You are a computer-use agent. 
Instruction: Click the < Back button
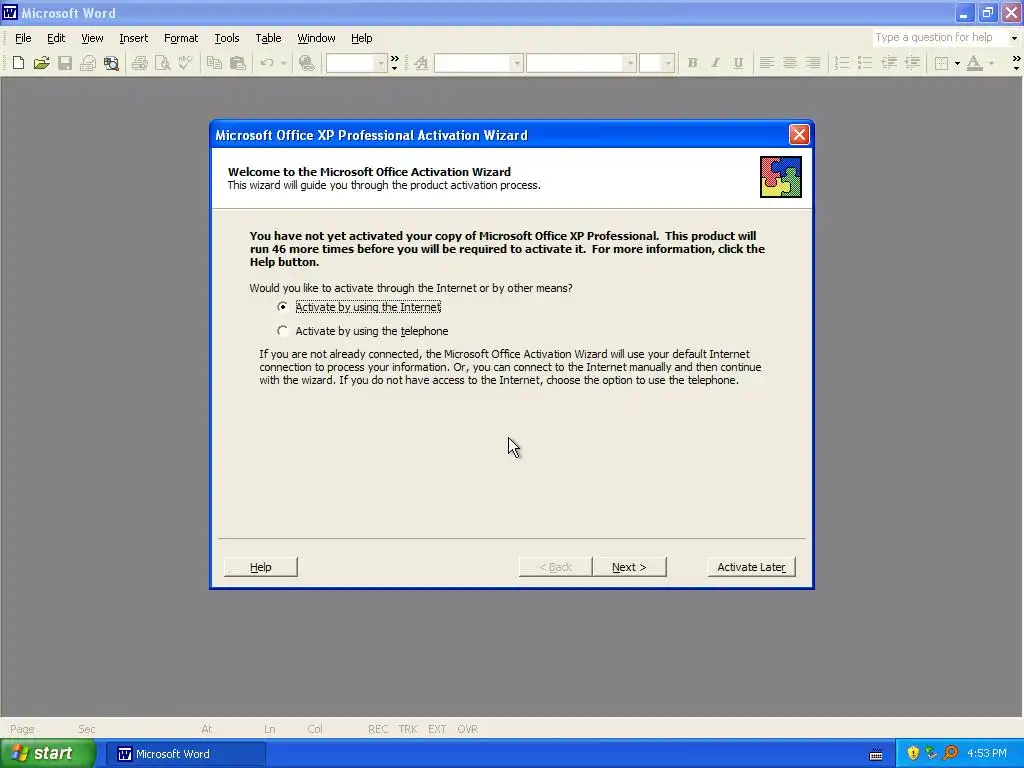point(555,567)
